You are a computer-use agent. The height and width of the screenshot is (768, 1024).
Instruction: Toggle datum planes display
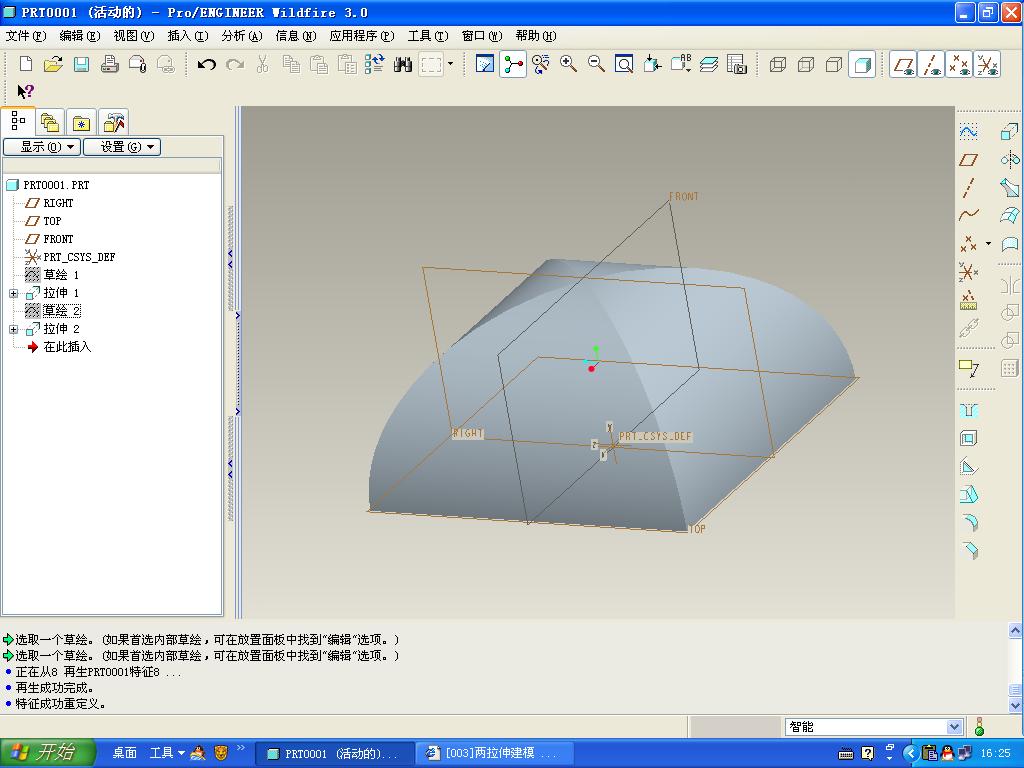(904, 65)
